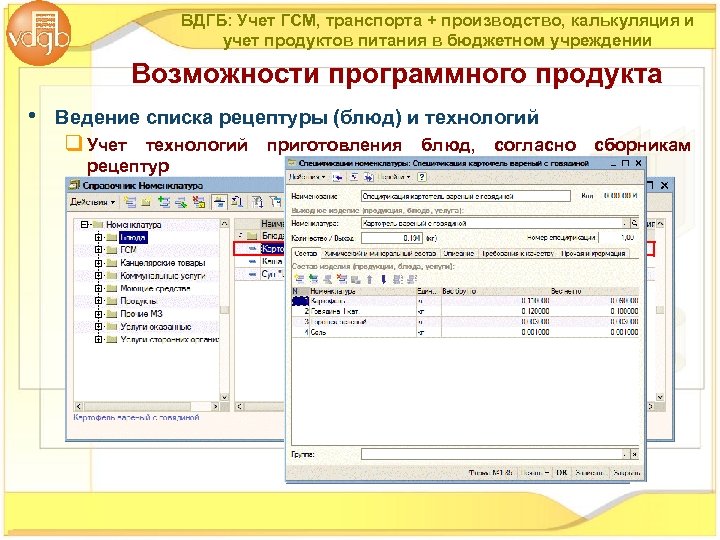
Task: Click delete row icon in Состав table toolbar
Action: (x=342, y=279)
